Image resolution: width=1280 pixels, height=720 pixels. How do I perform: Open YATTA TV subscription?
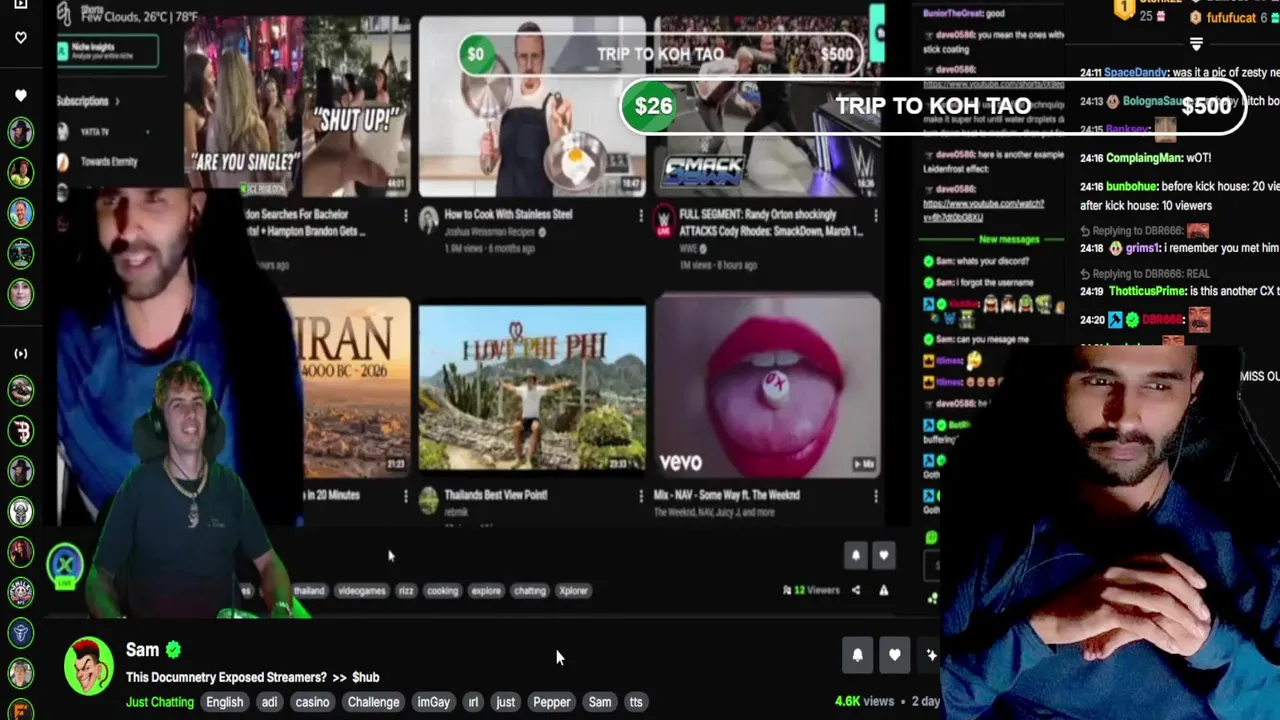click(95, 132)
